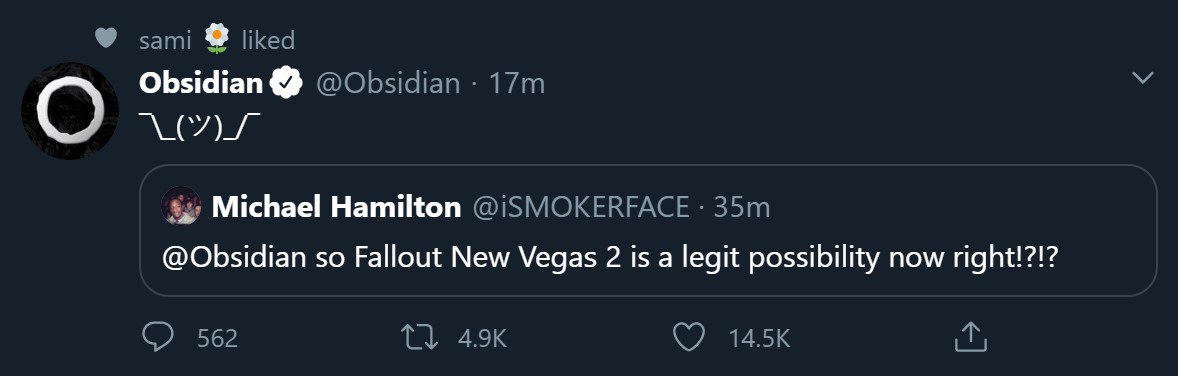Click the small liked heart icon
1178x376 pixels.
pyautogui.click(x=106, y=38)
